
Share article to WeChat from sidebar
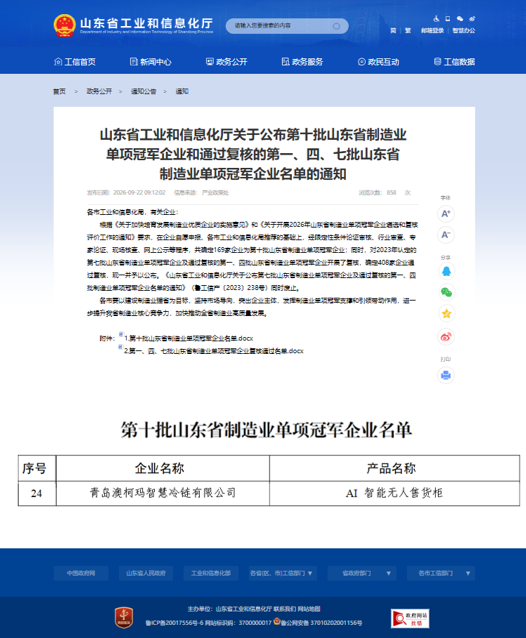[446, 292]
